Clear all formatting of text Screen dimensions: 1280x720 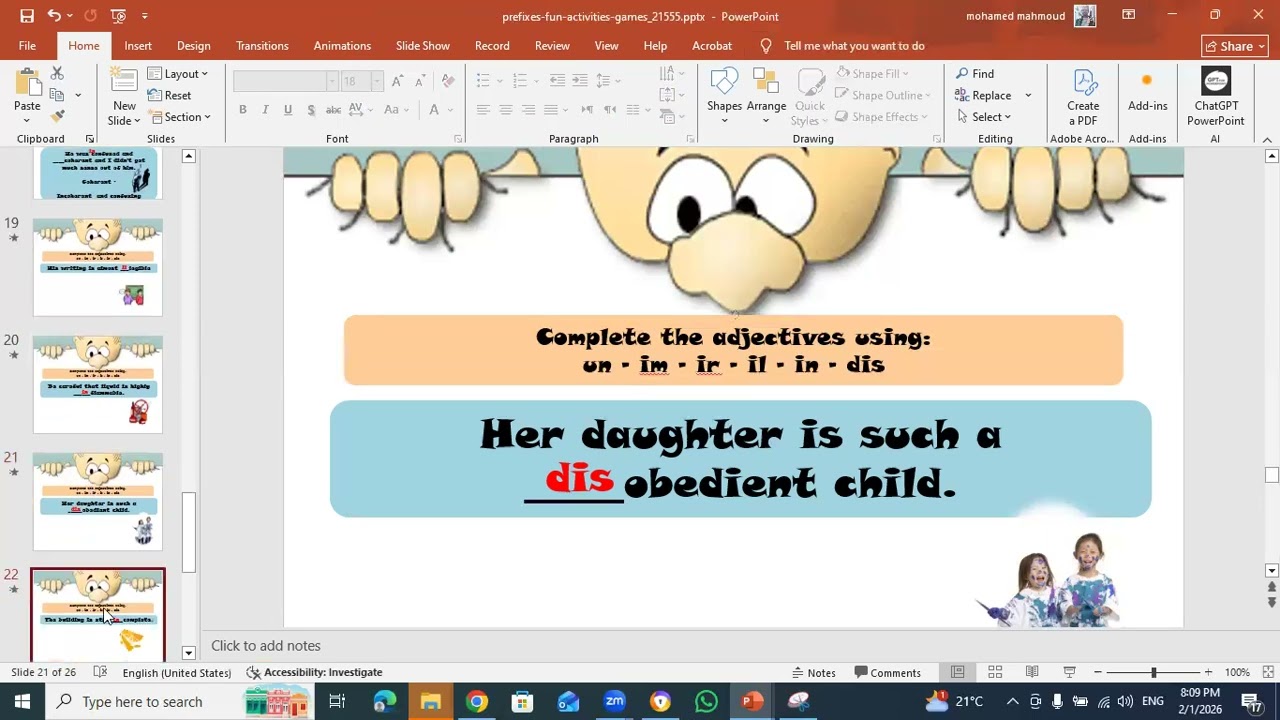(x=448, y=81)
